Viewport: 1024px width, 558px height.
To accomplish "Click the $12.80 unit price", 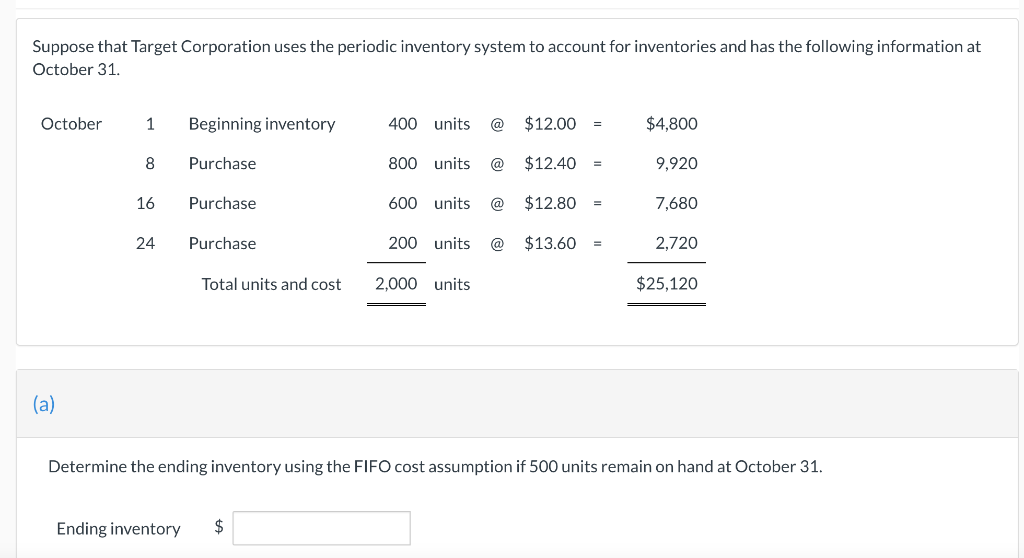I will (x=550, y=203).
